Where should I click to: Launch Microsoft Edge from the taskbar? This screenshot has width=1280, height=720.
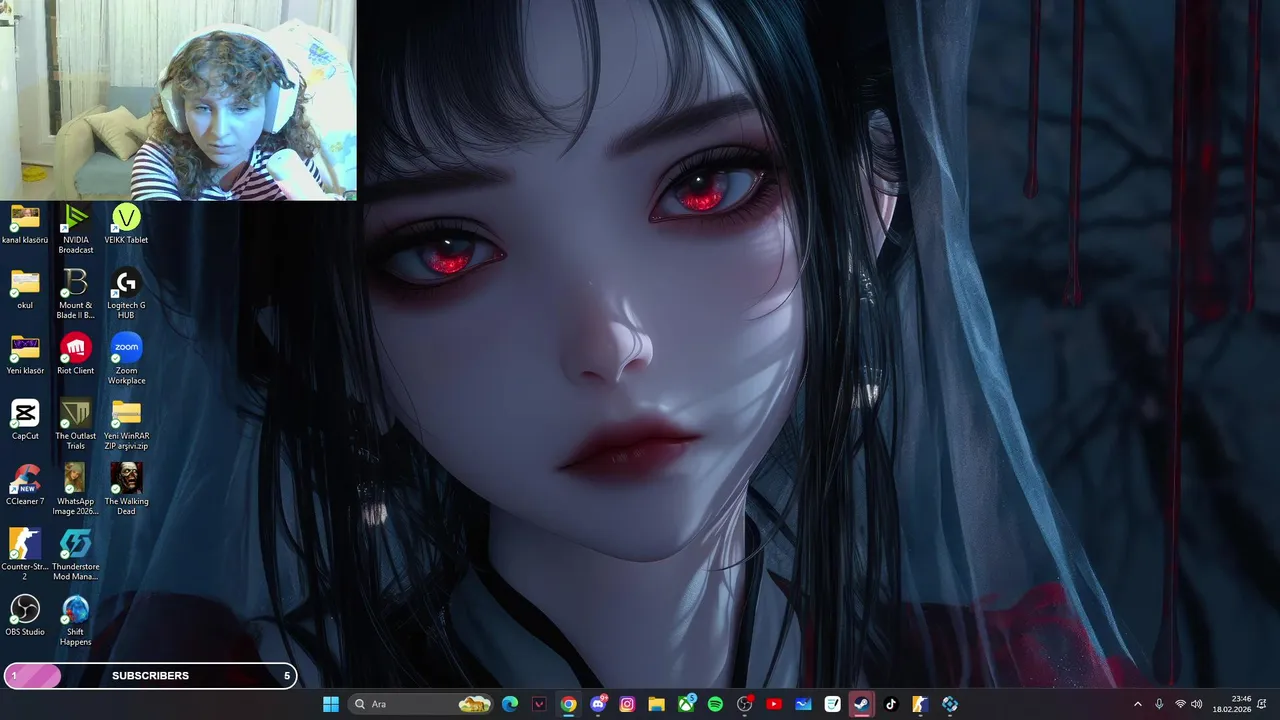tap(510, 704)
